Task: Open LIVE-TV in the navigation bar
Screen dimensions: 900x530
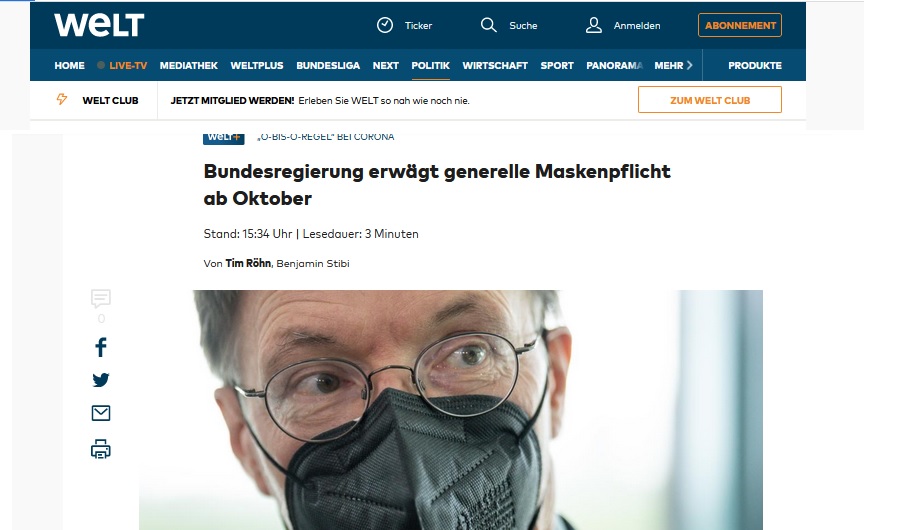Action: (x=122, y=65)
